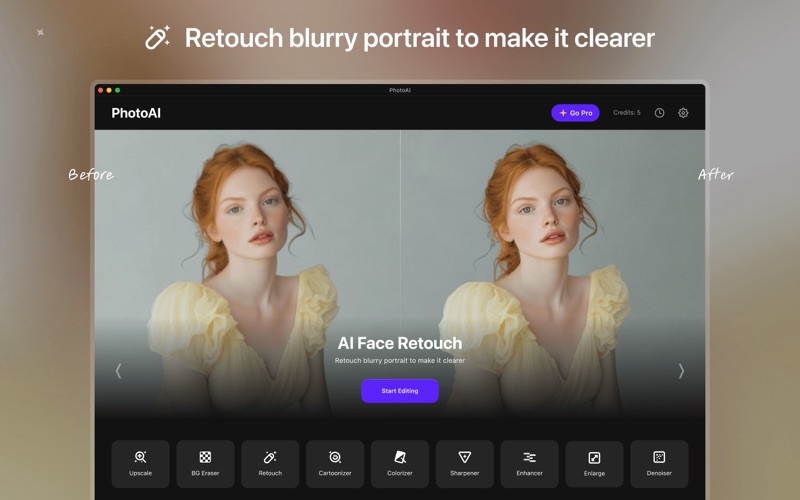The height and width of the screenshot is (500, 800).
Task: Open the Sharpener tool
Action: point(465,463)
